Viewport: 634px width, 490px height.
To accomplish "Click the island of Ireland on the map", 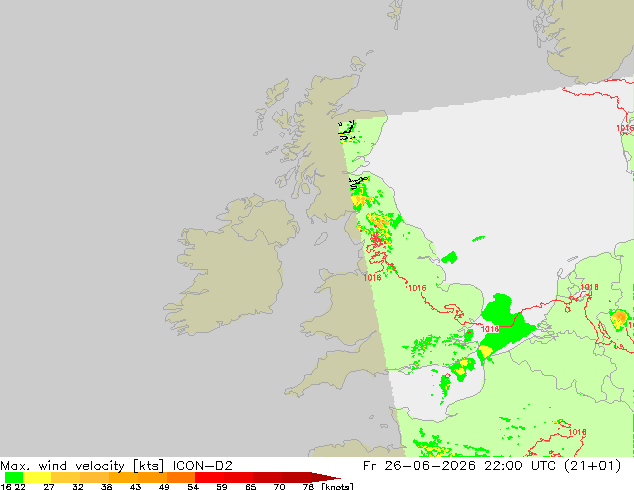I will point(230,267).
